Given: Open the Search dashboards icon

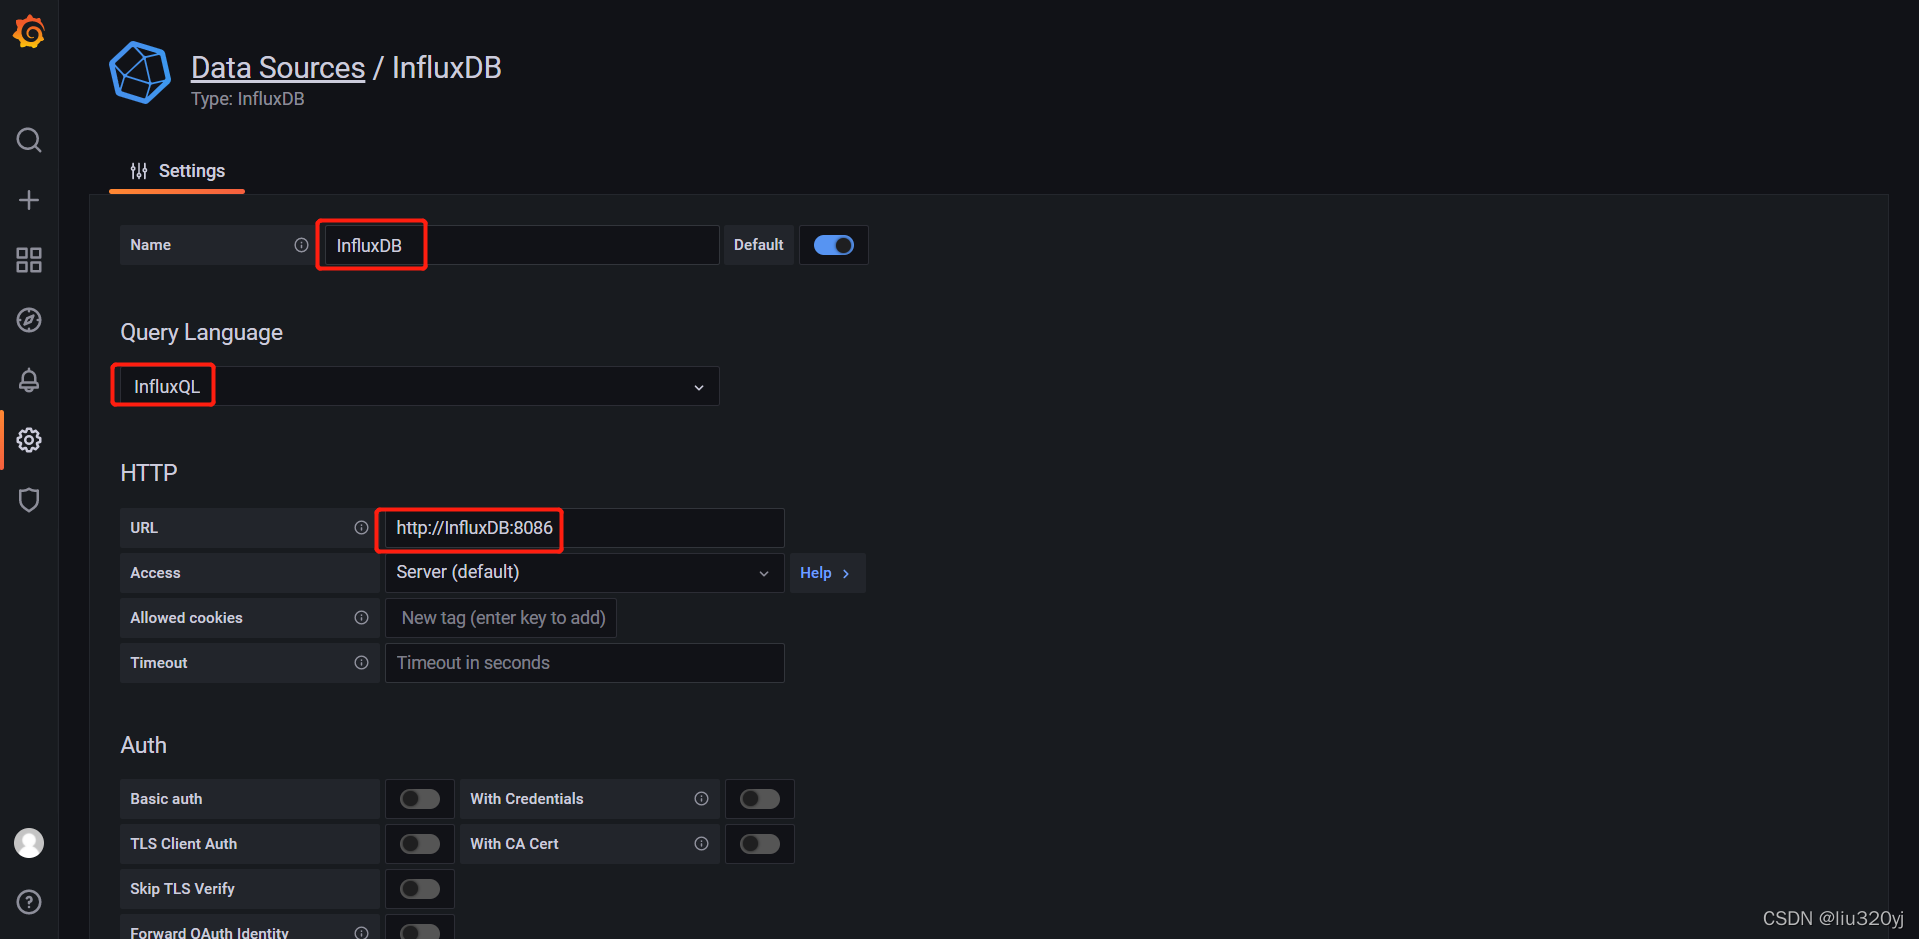Looking at the screenshot, I should 29,140.
